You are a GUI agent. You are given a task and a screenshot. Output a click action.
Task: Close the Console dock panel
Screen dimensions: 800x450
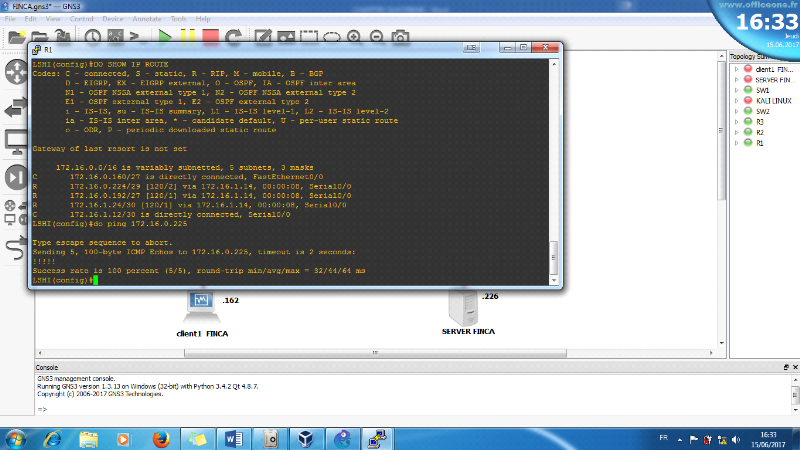point(795,367)
